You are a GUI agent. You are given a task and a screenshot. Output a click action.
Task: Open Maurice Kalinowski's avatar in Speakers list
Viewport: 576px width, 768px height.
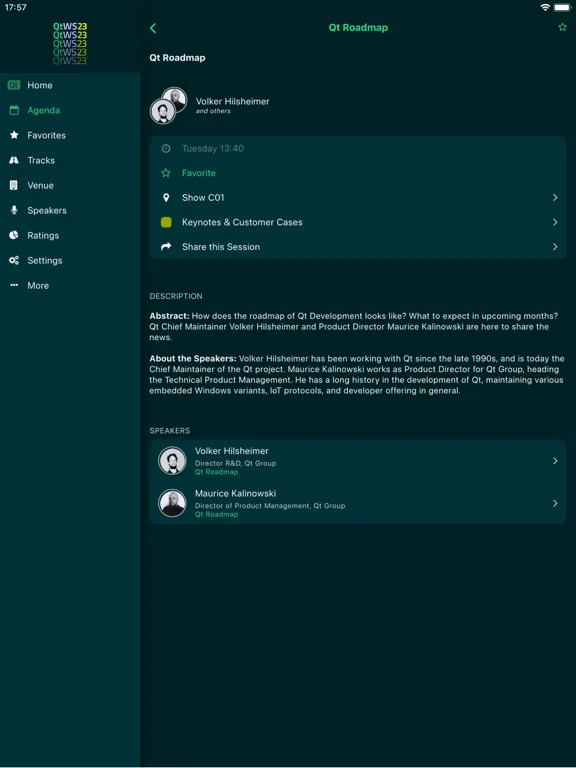click(172, 503)
